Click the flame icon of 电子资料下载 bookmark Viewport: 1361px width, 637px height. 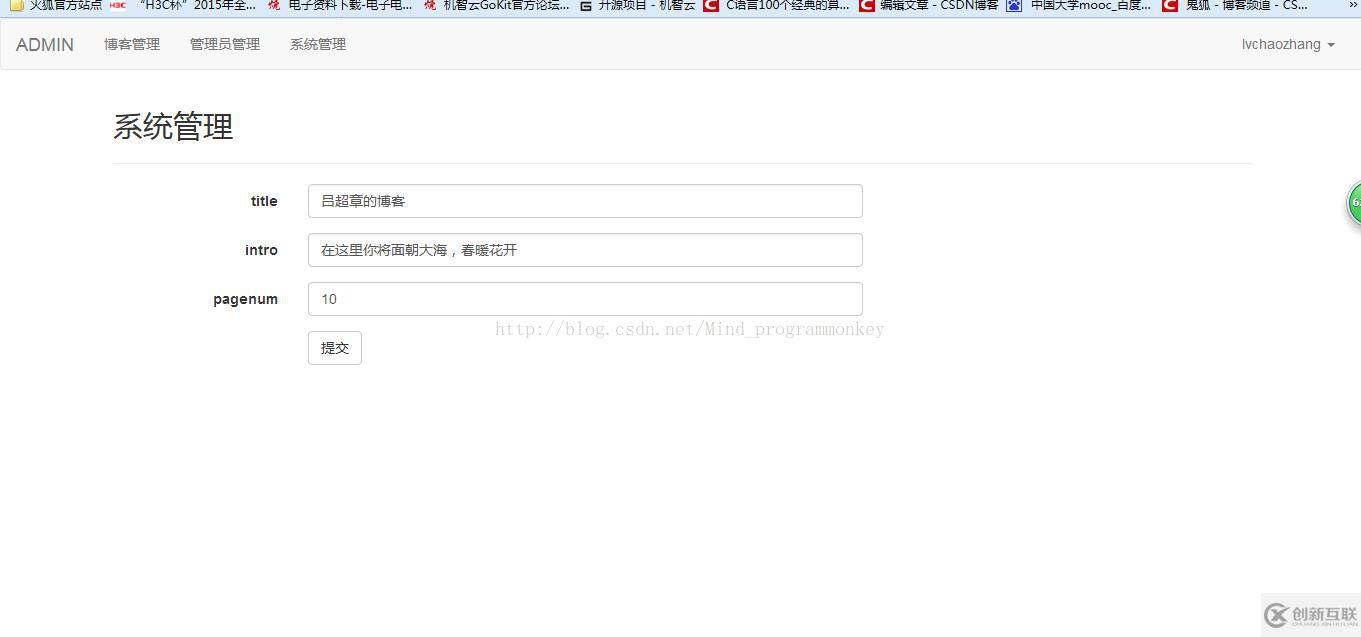point(273,5)
